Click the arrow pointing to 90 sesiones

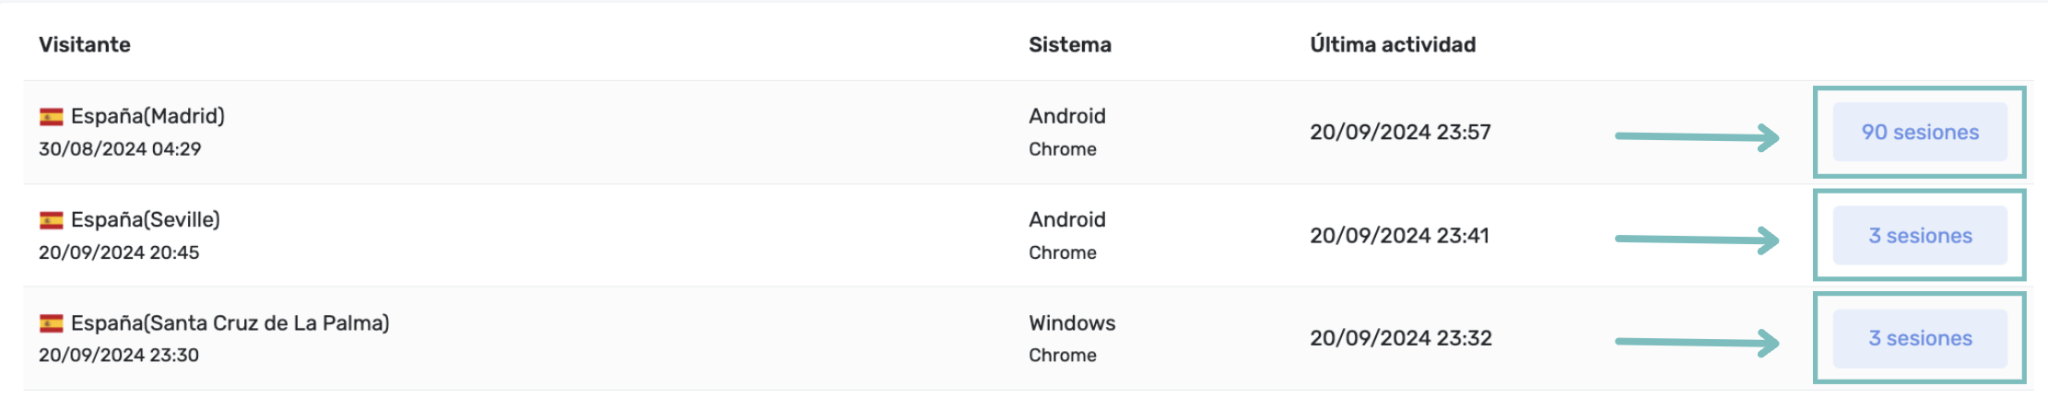(x=1697, y=137)
